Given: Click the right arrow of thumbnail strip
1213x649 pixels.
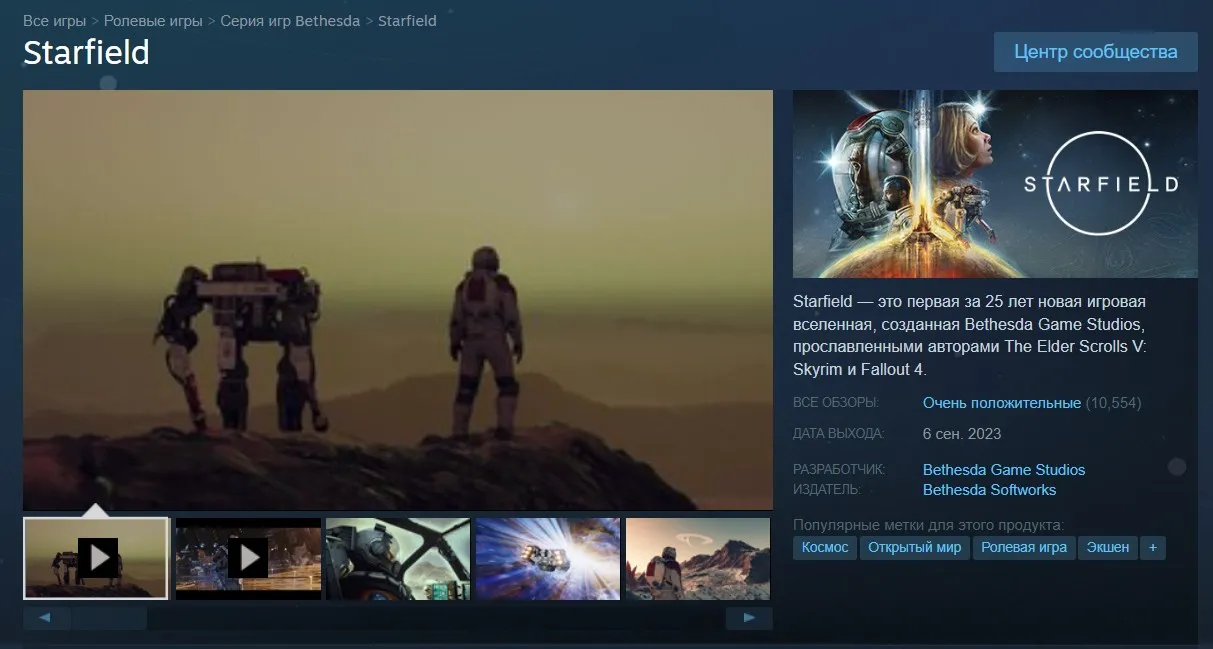Looking at the screenshot, I should (749, 618).
